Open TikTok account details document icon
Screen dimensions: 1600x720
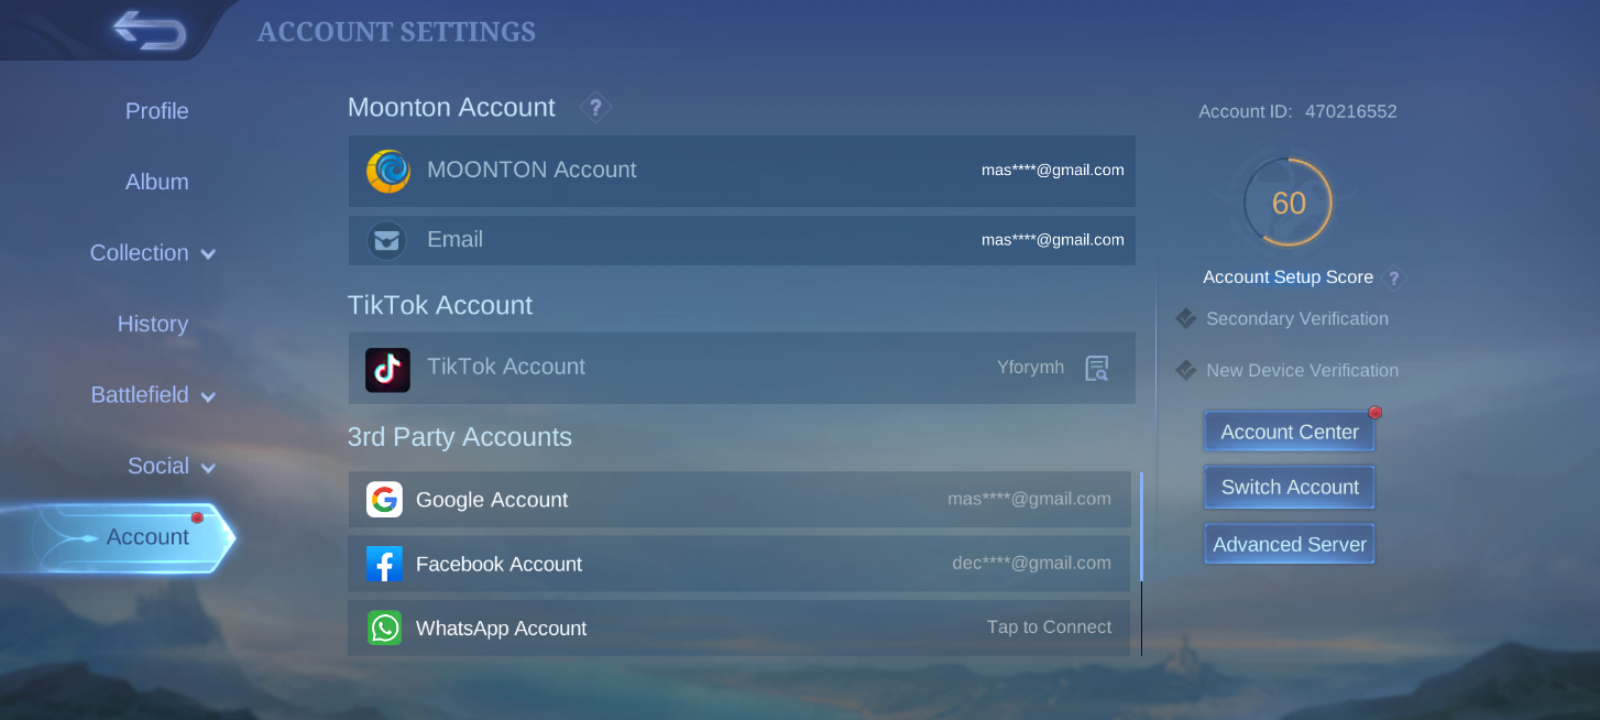click(1097, 368)
